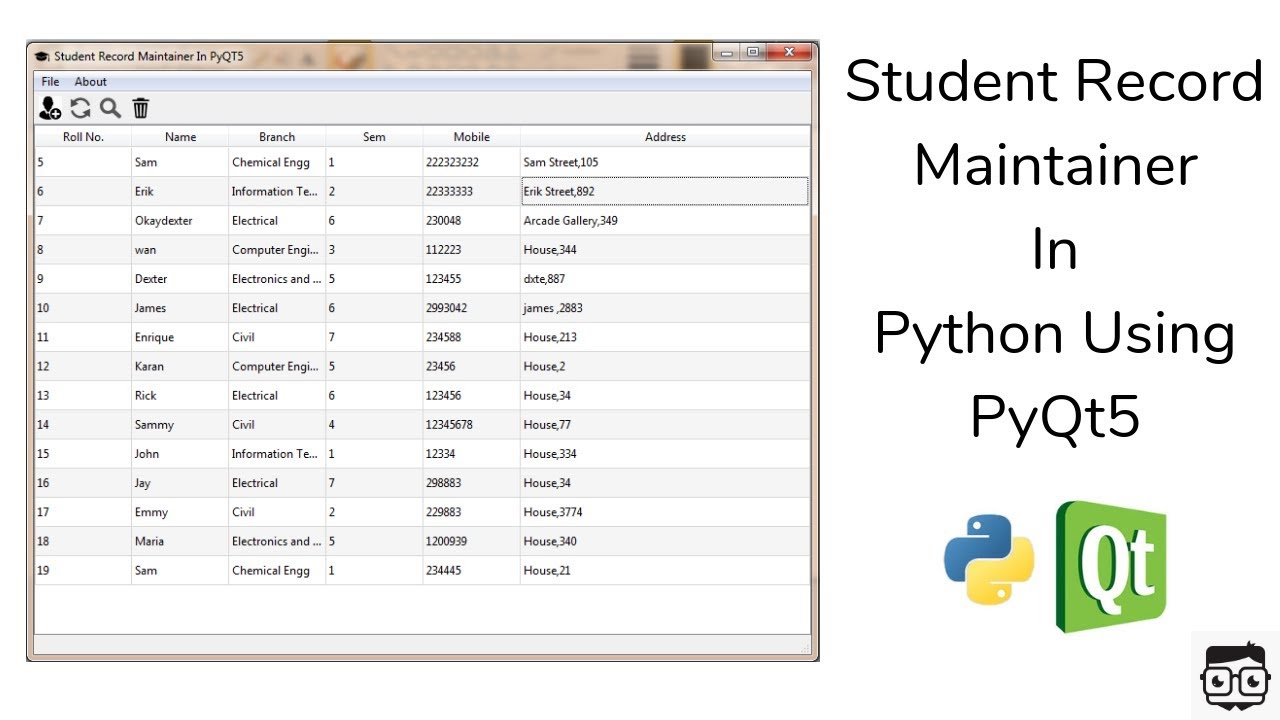Screen dimensions: 1280x720
Task: Select the name cell 'James'
Action: [180, 308]
